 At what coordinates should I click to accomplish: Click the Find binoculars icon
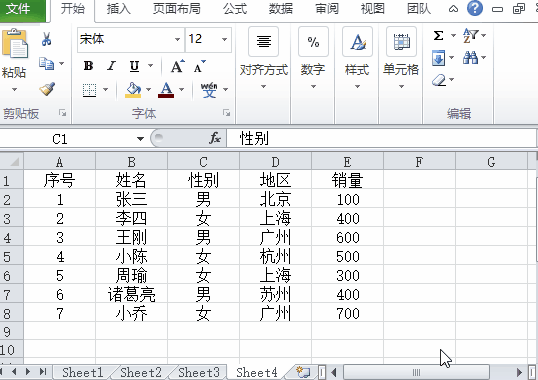tap(470, 58)
